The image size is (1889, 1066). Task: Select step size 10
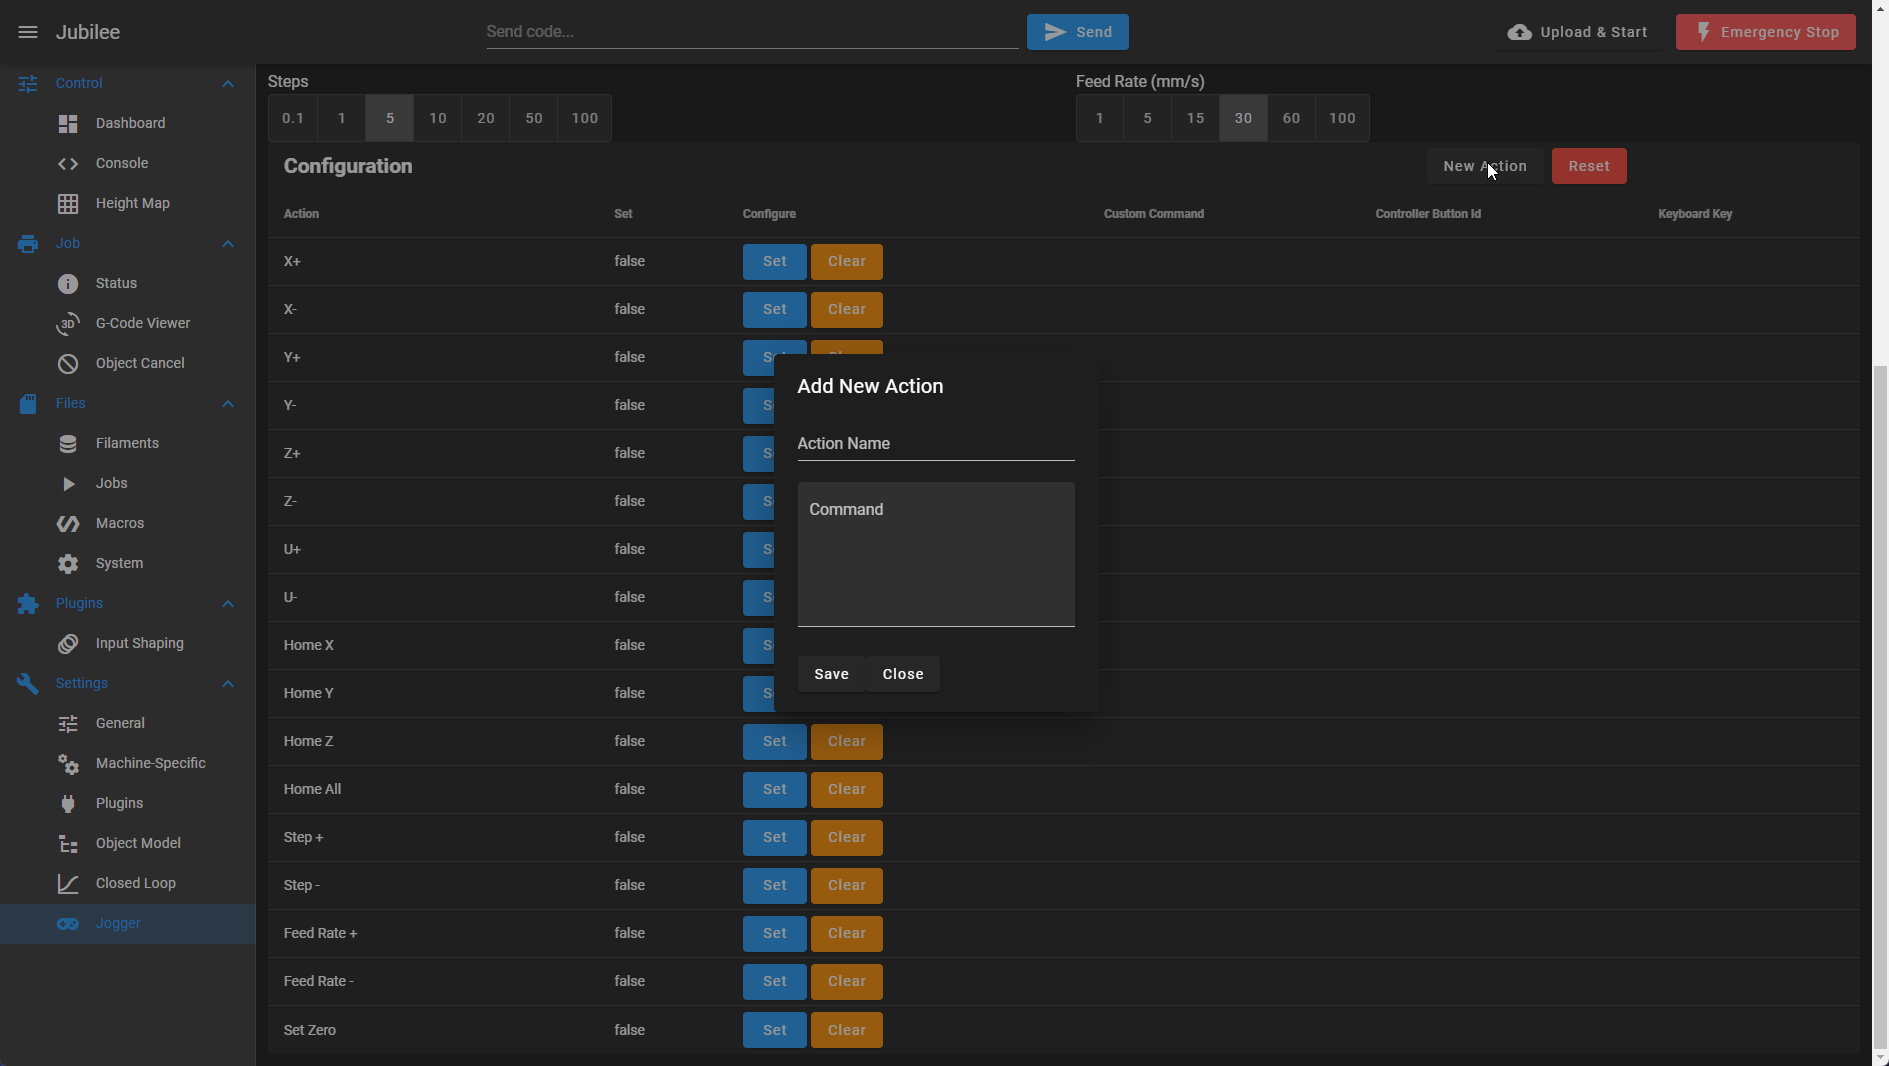(438, 118)
